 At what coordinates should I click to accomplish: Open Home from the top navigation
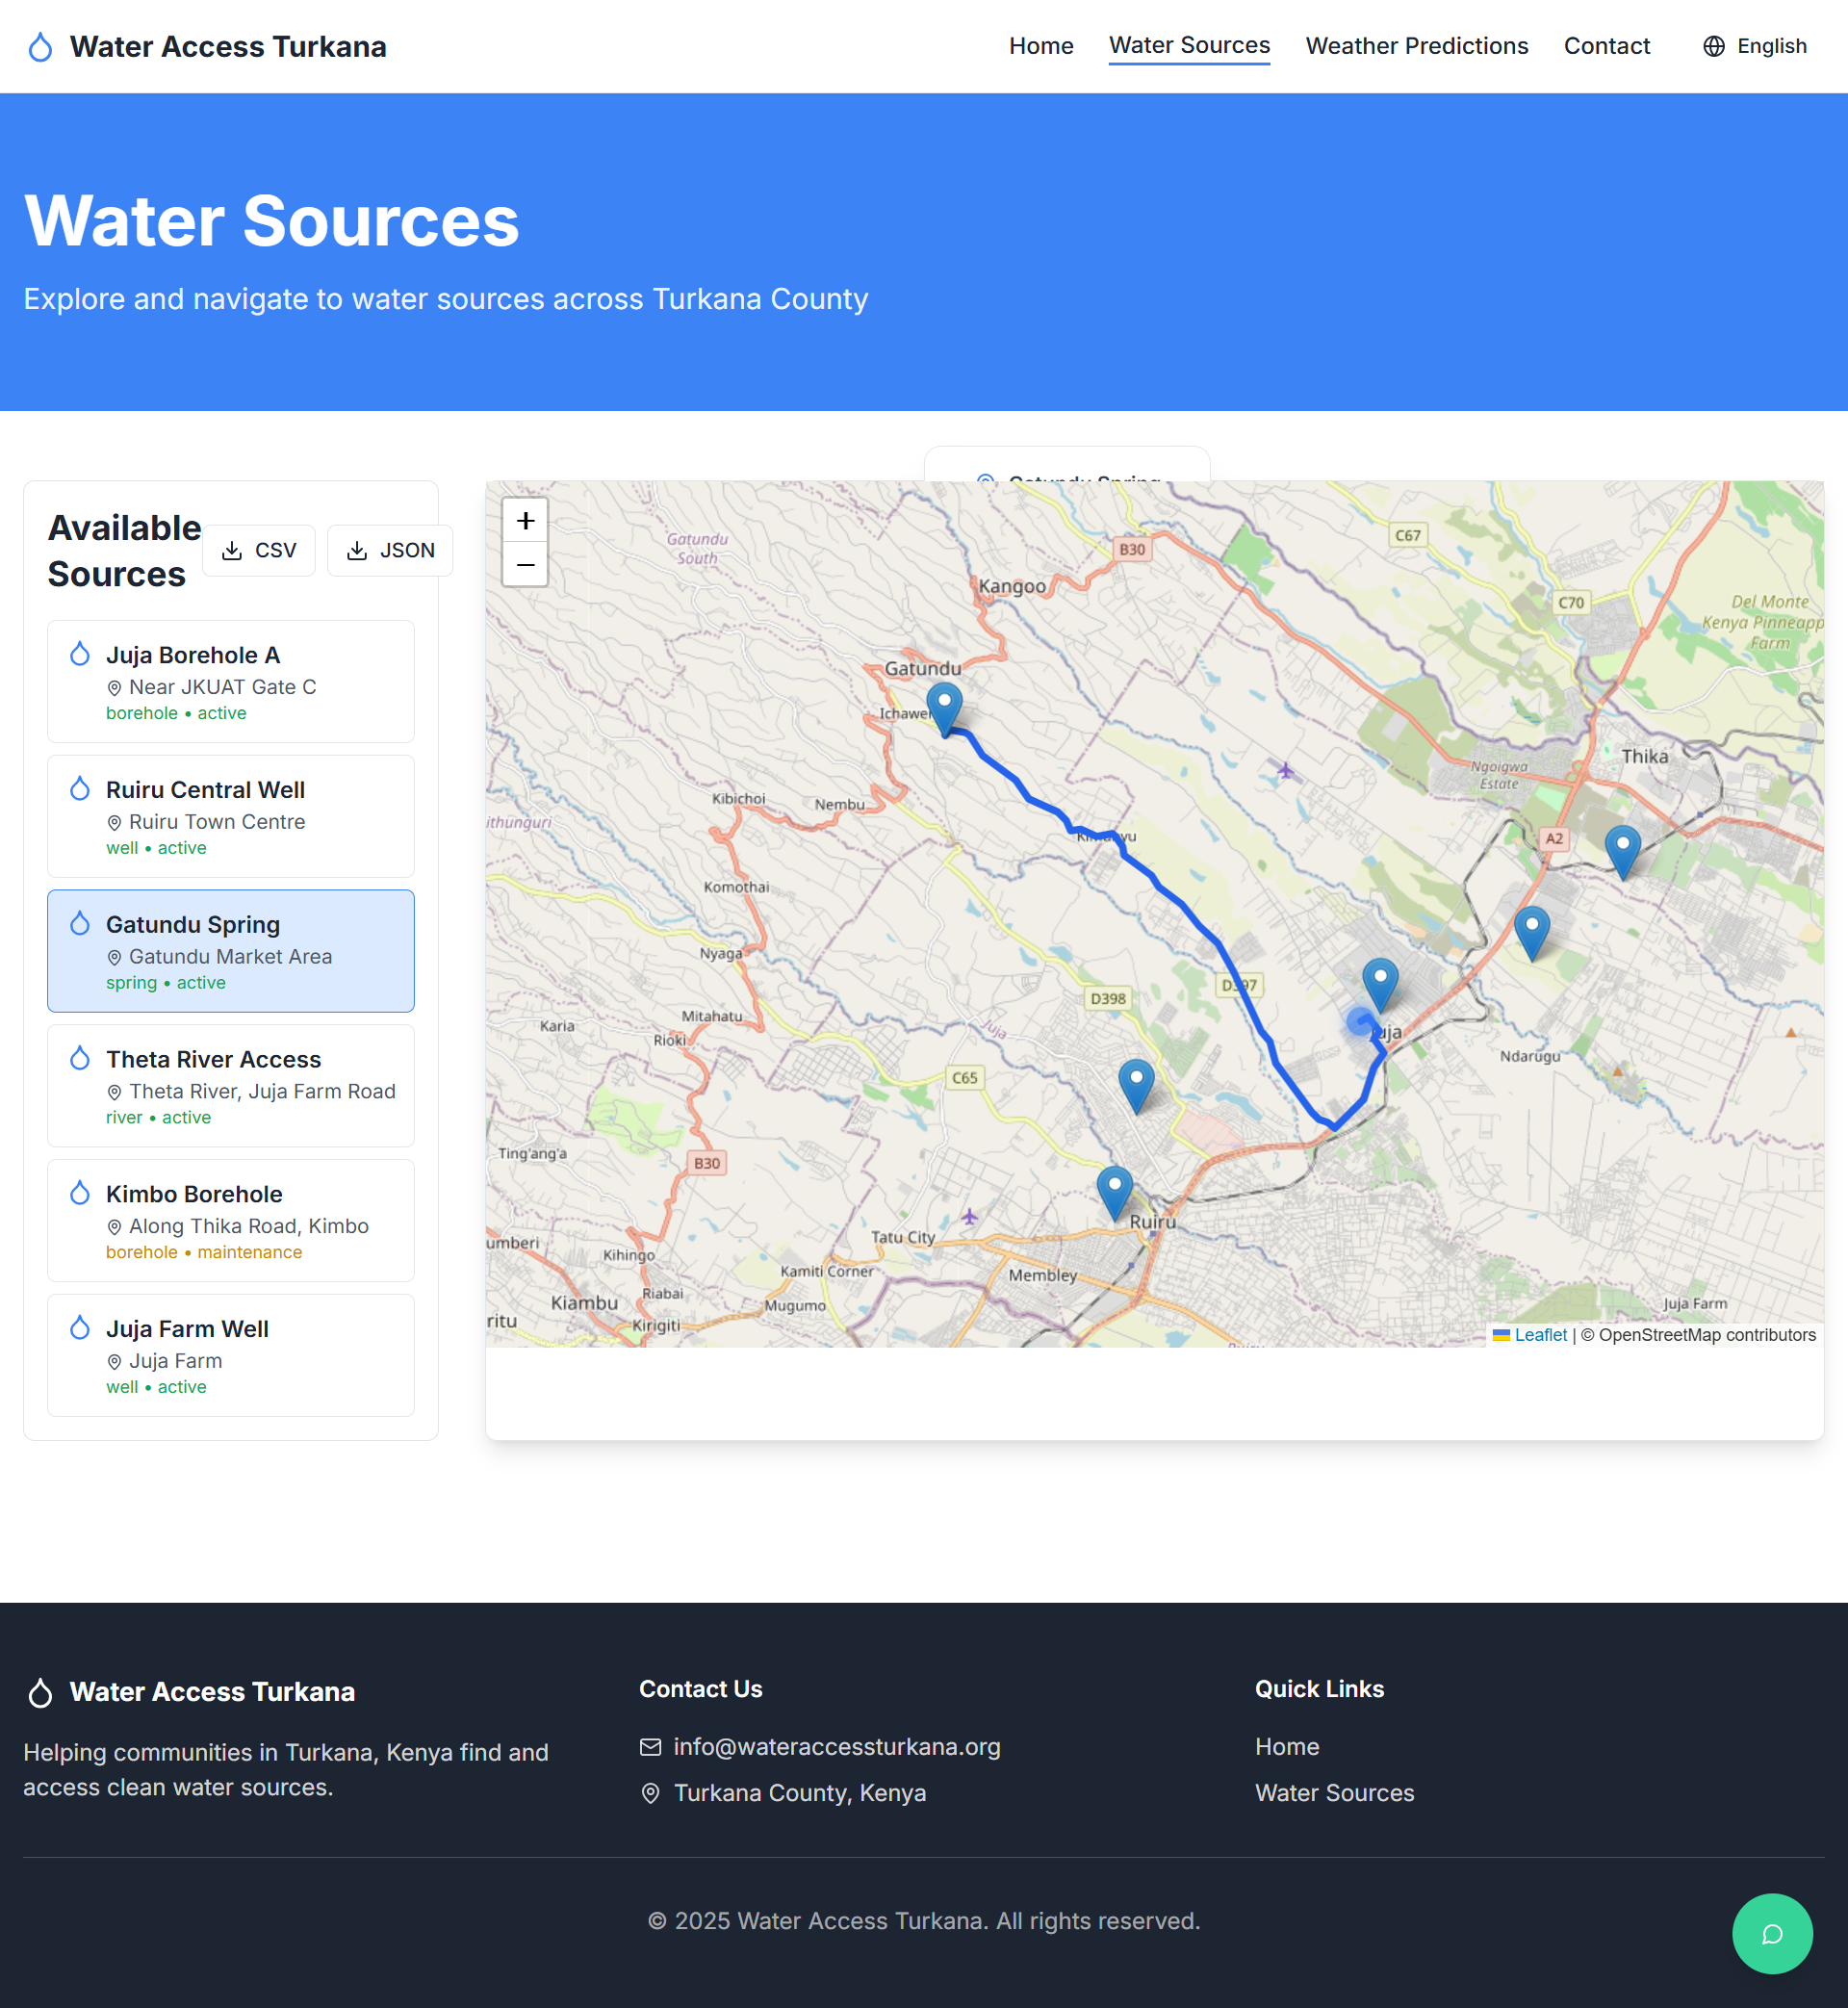point(1040,47)
